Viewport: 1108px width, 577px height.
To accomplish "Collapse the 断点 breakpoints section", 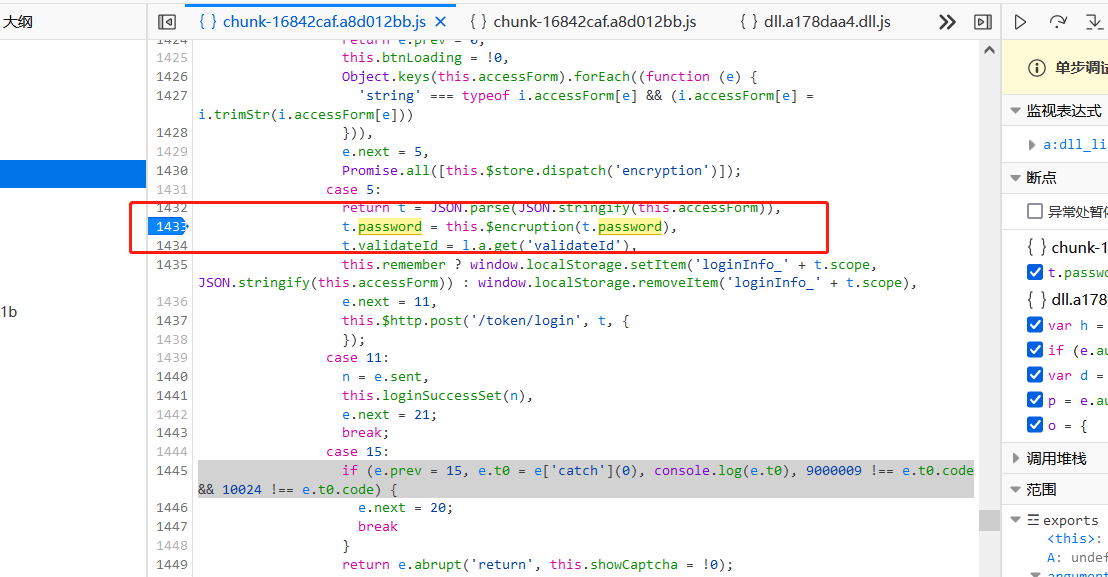I will (1015, 178).
